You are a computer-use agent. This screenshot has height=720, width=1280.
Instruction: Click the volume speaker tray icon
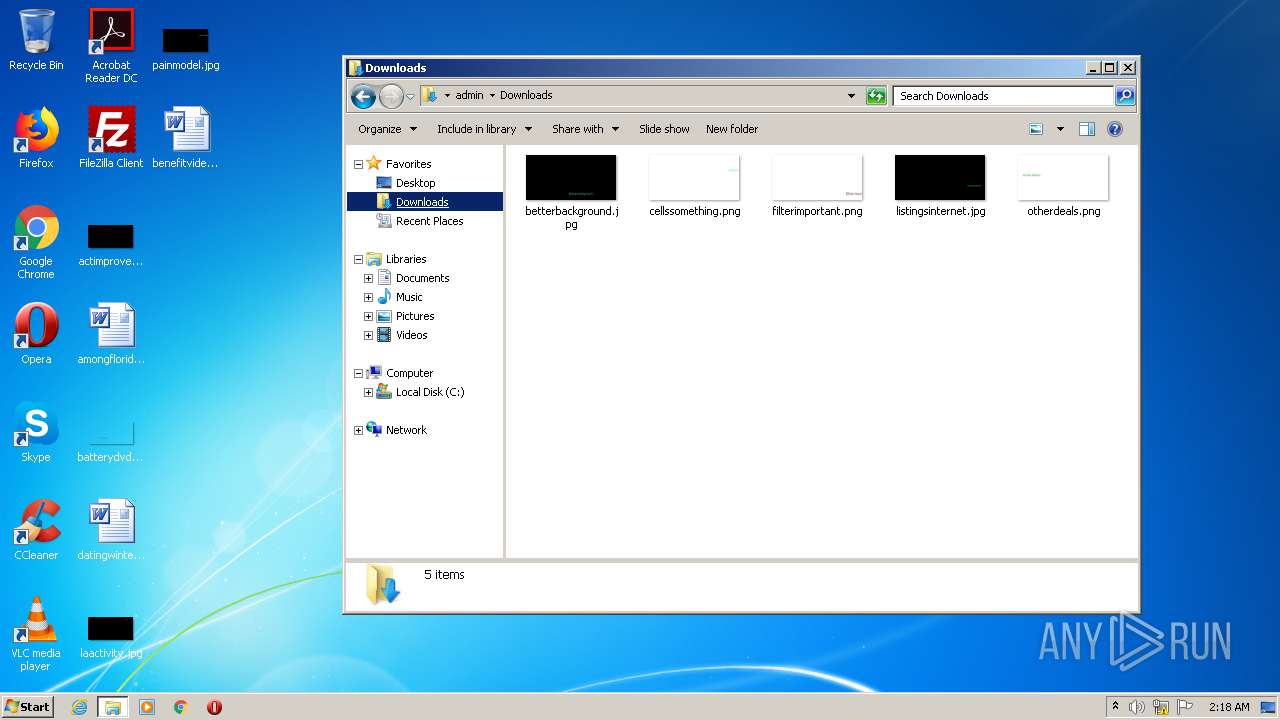(1137, 707)
